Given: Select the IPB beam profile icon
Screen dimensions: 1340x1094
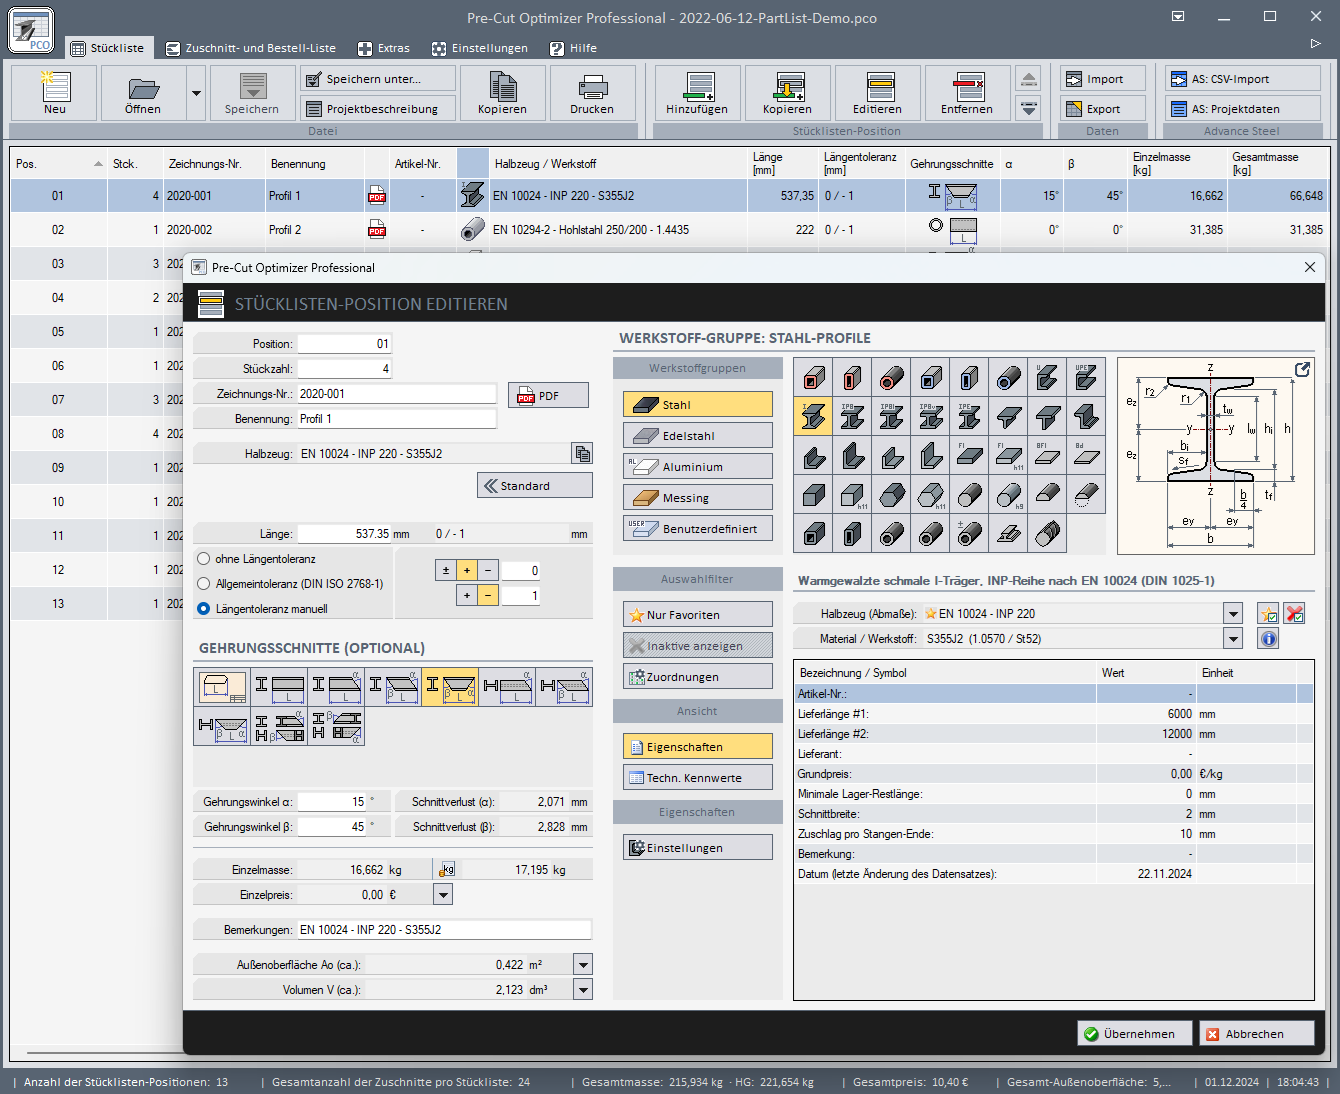Looking at the screenshot, I should coord(852,417).
